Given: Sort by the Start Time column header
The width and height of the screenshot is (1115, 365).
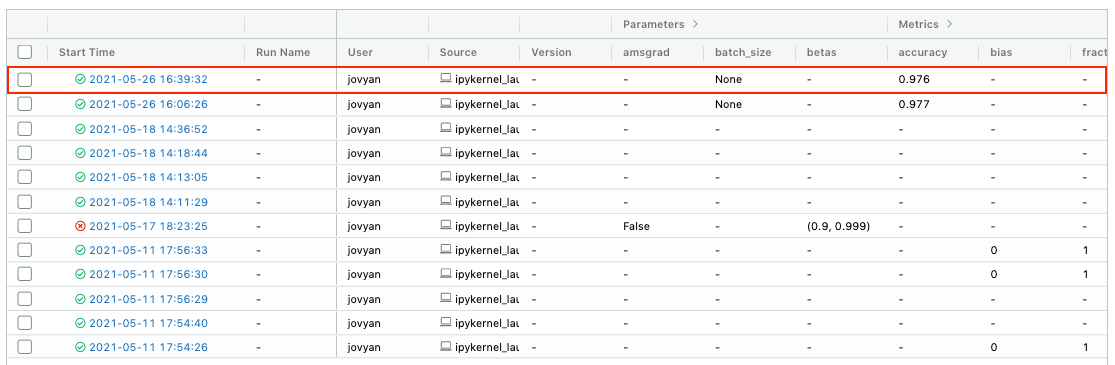Looking at the screenshot, I should (x=87, y=52).
